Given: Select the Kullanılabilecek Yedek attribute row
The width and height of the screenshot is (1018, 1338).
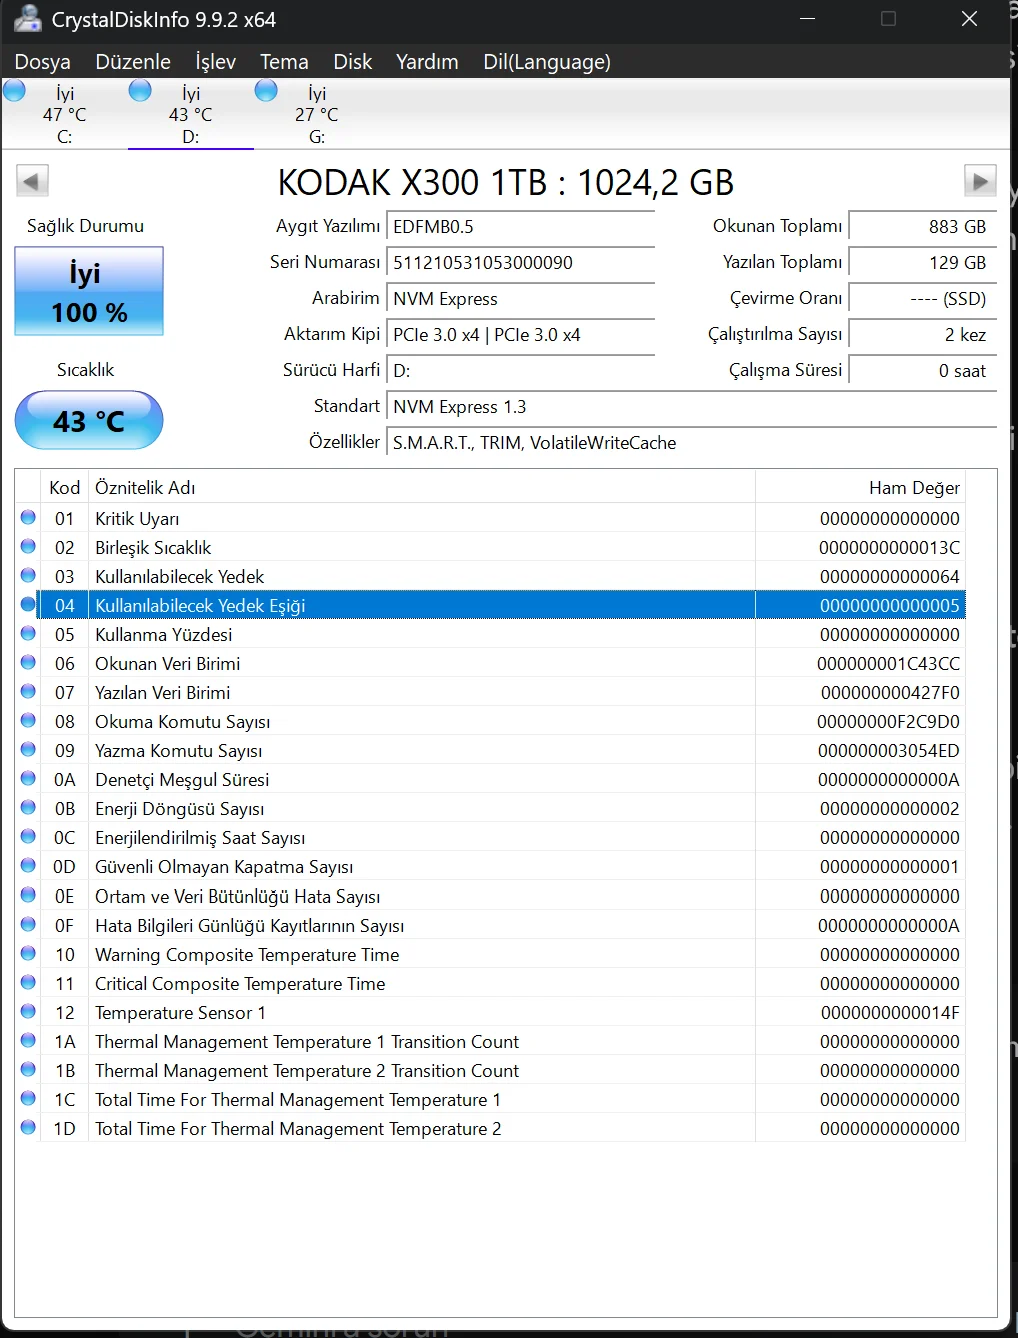Looking at the screenshot, I should (490, 577).
